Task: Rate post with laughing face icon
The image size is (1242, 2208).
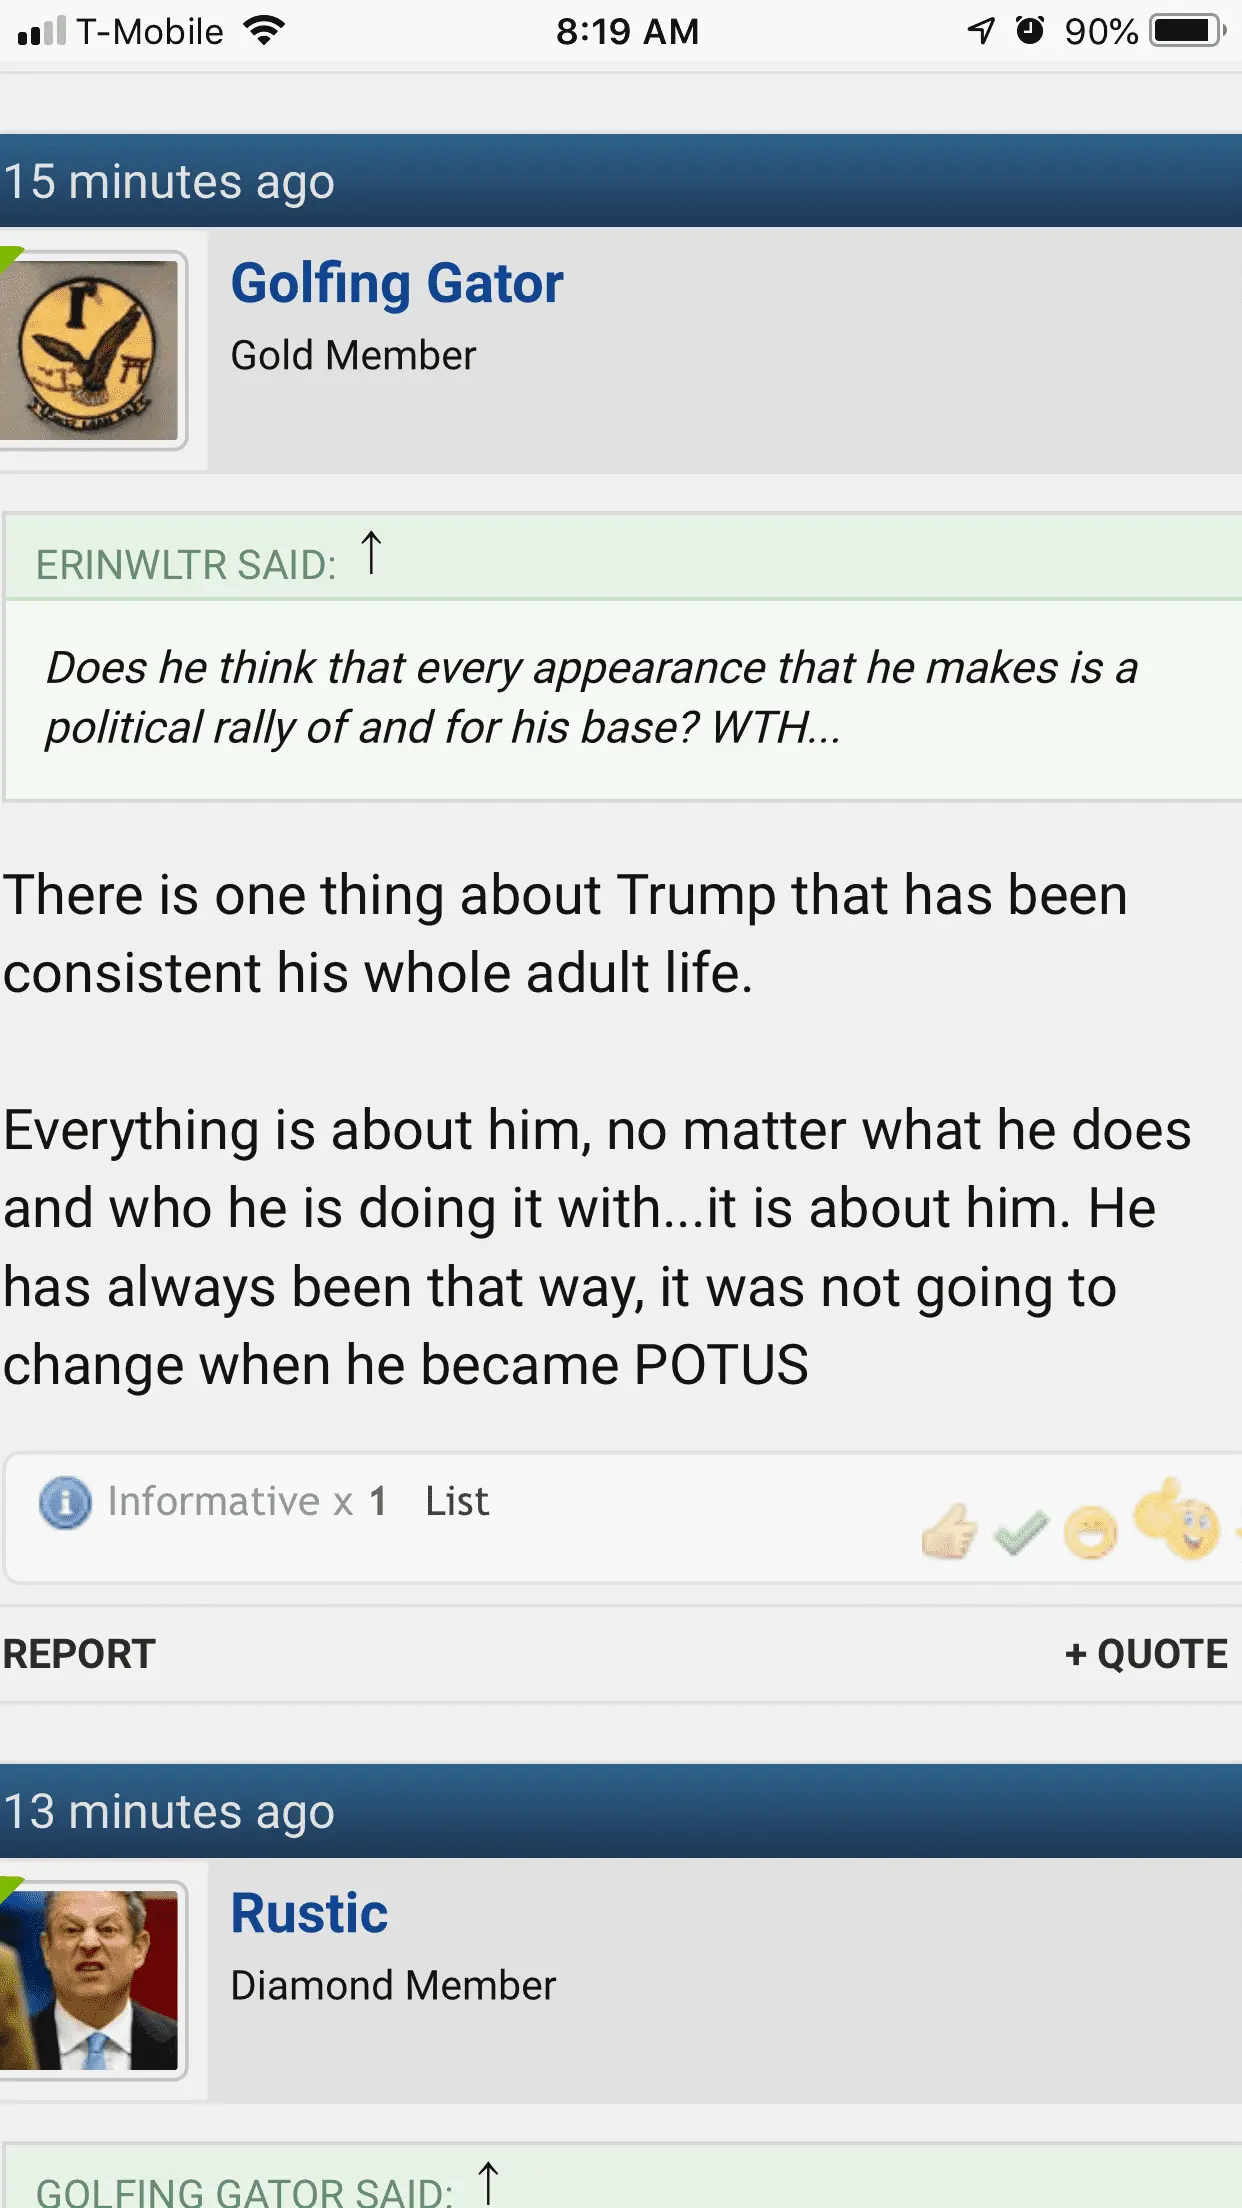Action: click(1090, 1532)
